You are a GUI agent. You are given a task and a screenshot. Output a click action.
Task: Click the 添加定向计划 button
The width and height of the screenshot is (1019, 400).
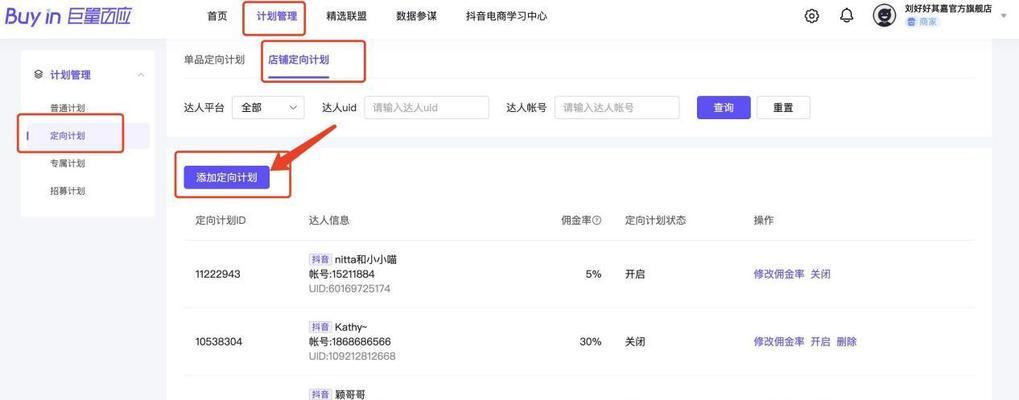point(226,177)
